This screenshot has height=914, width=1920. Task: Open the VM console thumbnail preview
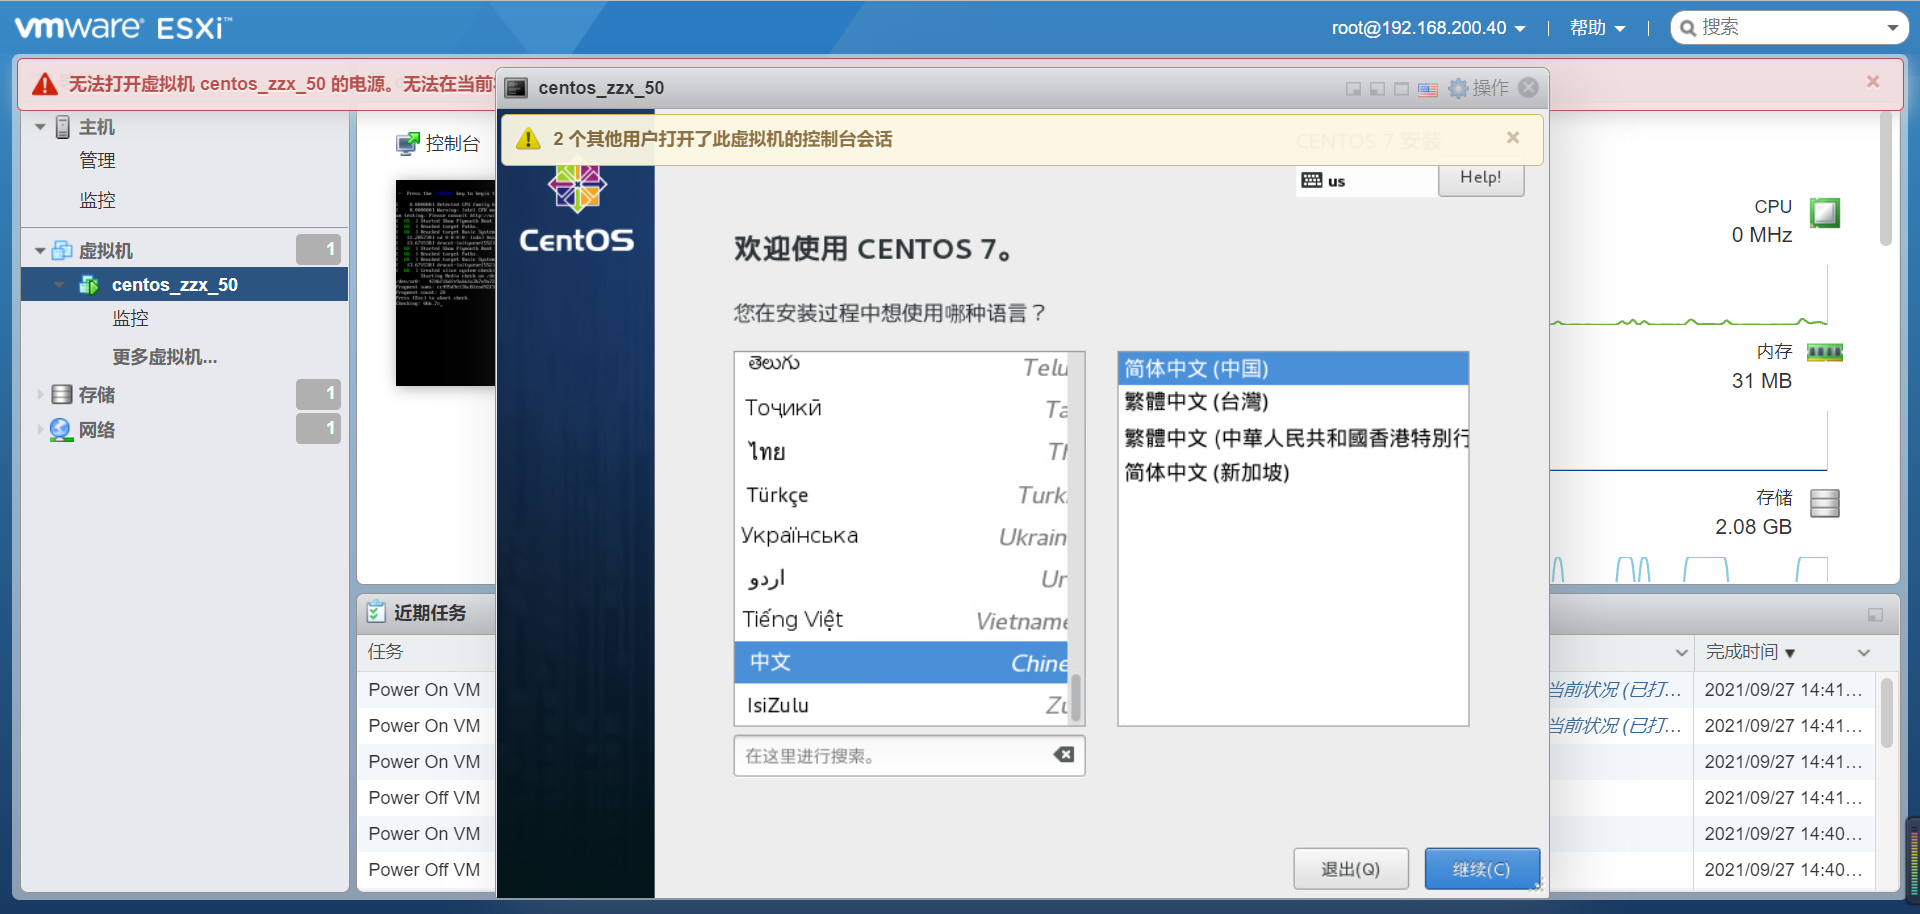pos(446,283)
